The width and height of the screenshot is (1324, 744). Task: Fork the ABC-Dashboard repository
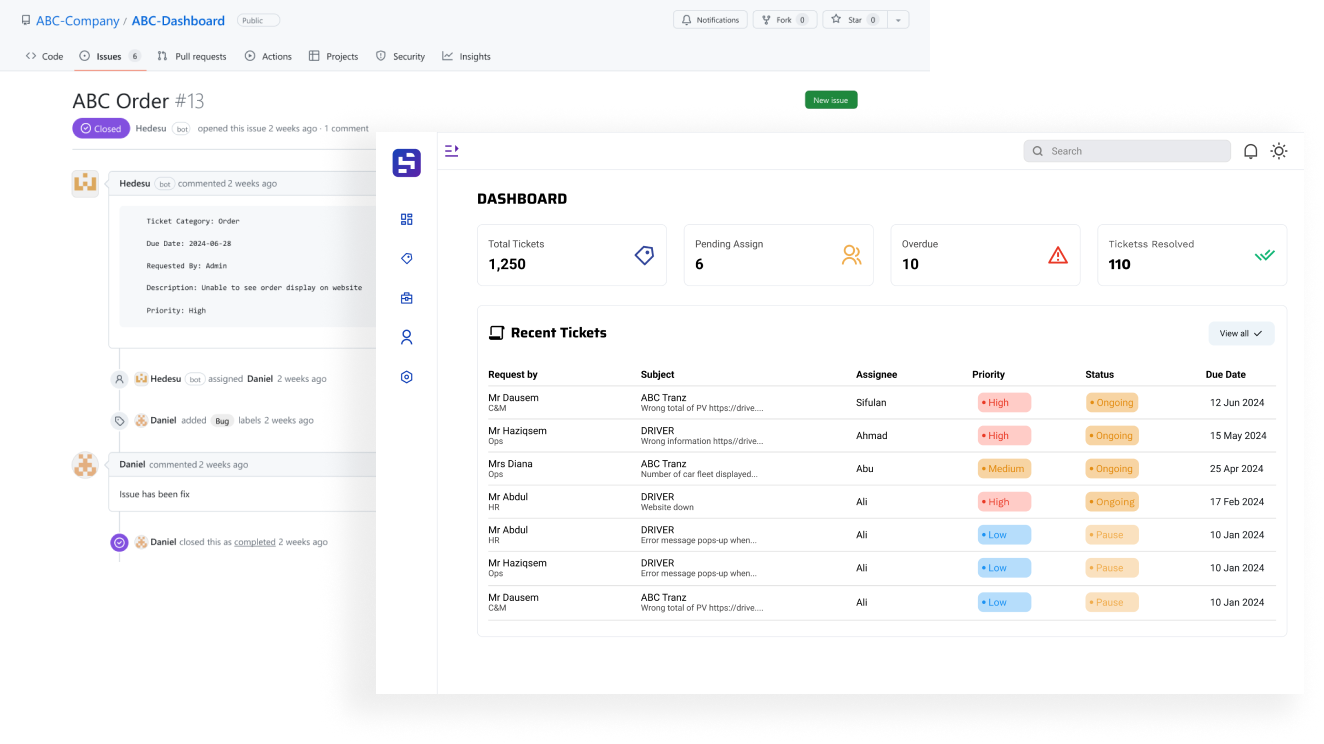coord(785,20)
